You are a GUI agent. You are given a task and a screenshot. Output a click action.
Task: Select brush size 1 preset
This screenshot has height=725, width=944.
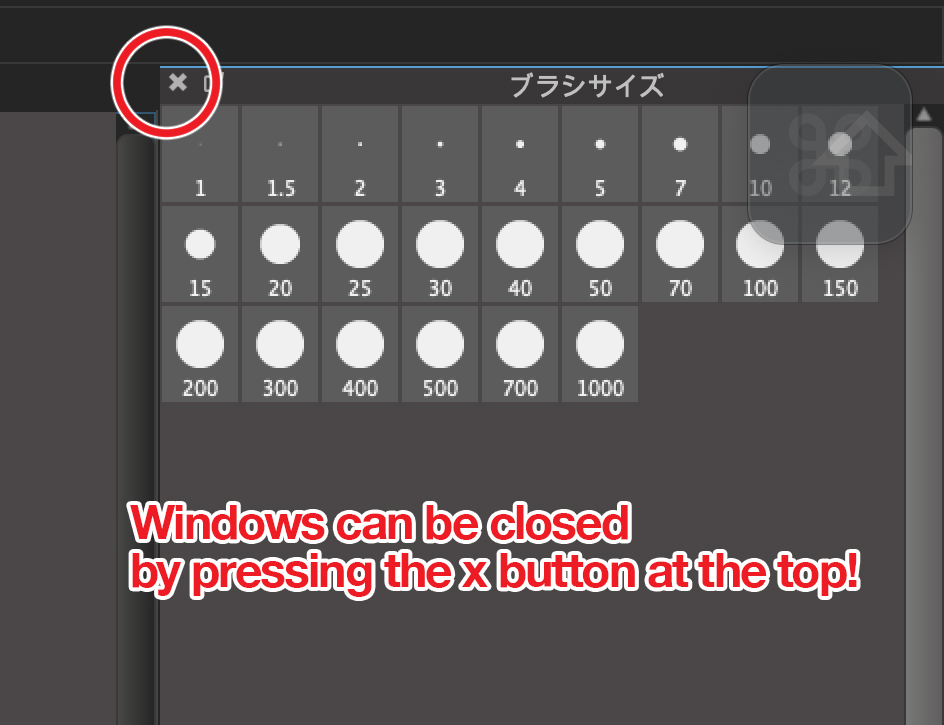coord(200,154)
